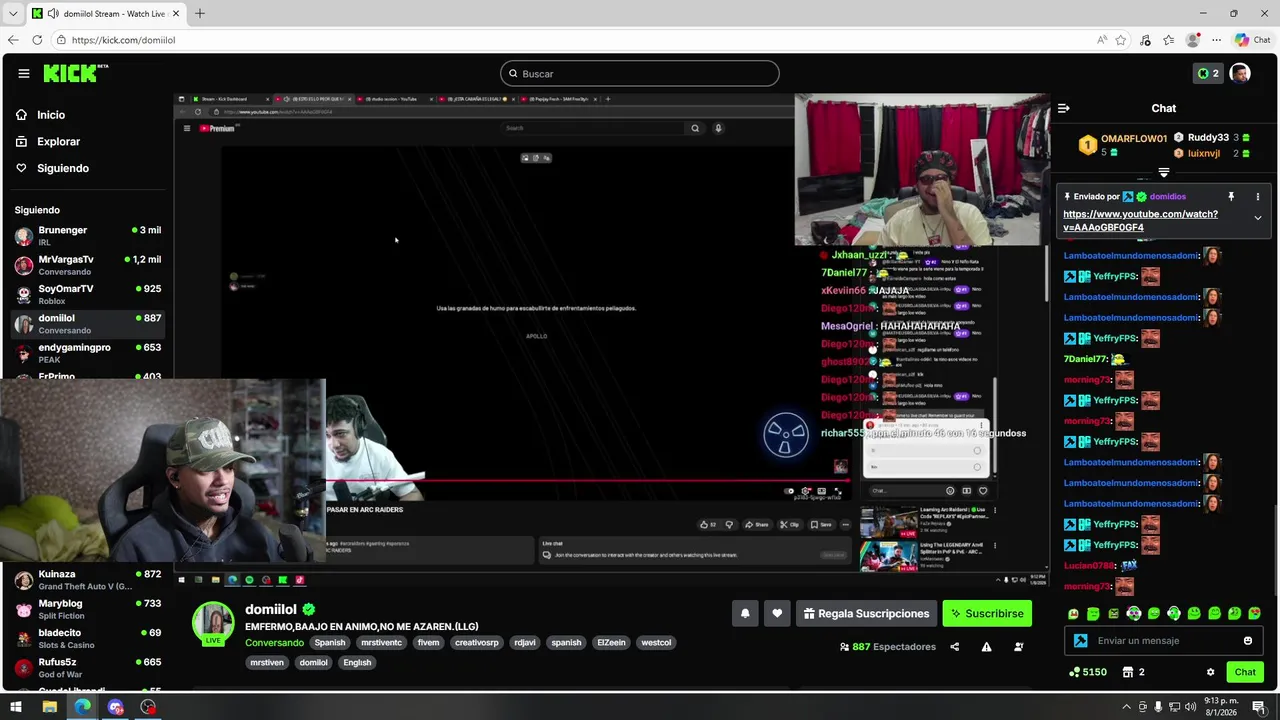Screen dimensions: 1280x720
Task: Open the Copilot Chat button in the browser
Action: 1253,40
